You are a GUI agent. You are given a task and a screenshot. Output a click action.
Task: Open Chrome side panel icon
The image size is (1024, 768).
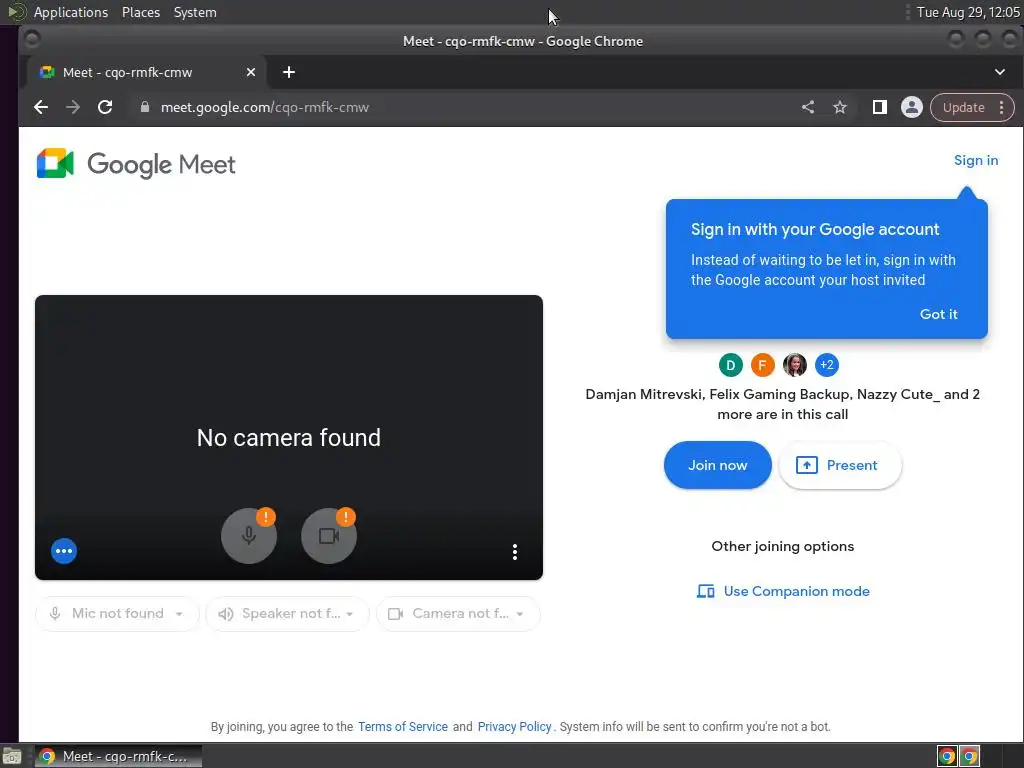tap(880, 107)
